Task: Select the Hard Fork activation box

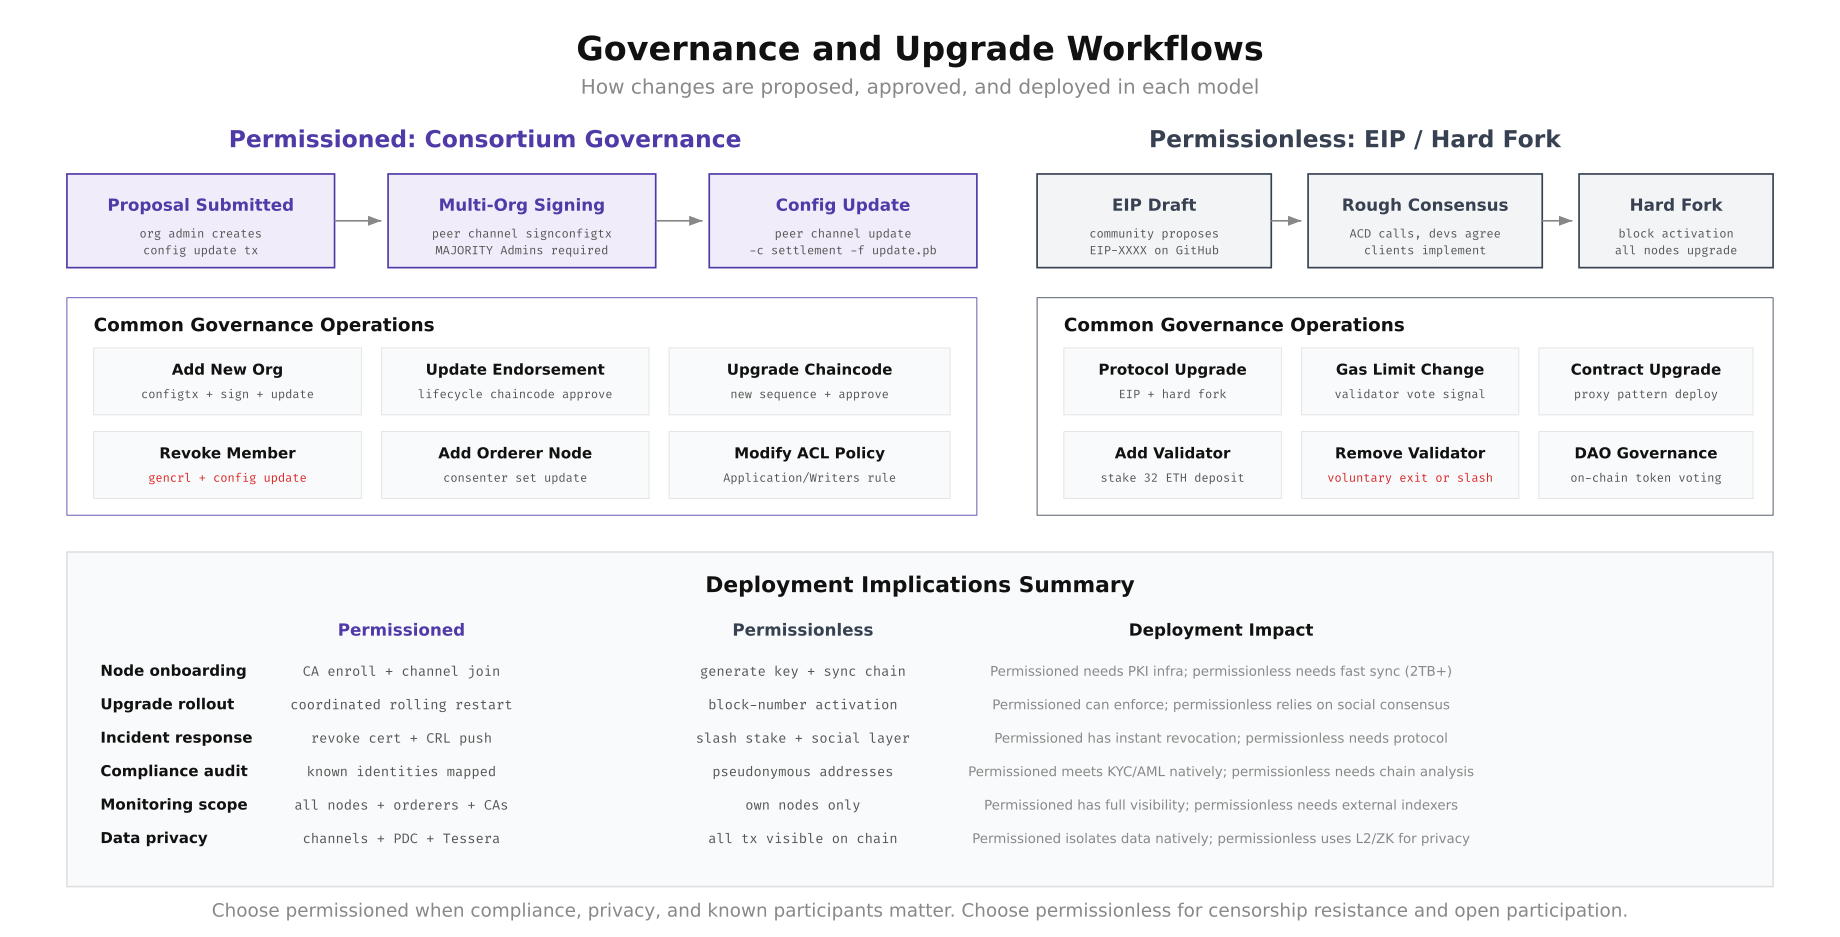Action: click(1675, 220)
